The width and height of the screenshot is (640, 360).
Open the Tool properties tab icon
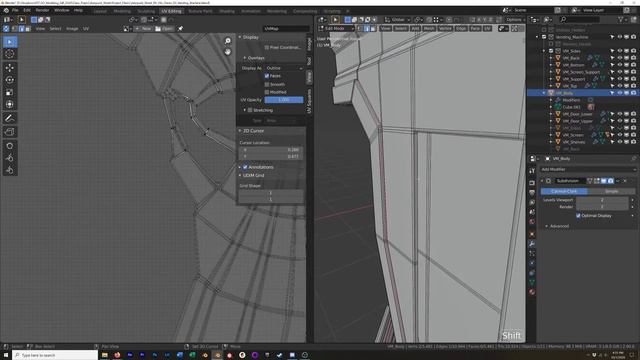tap(532, 171)
